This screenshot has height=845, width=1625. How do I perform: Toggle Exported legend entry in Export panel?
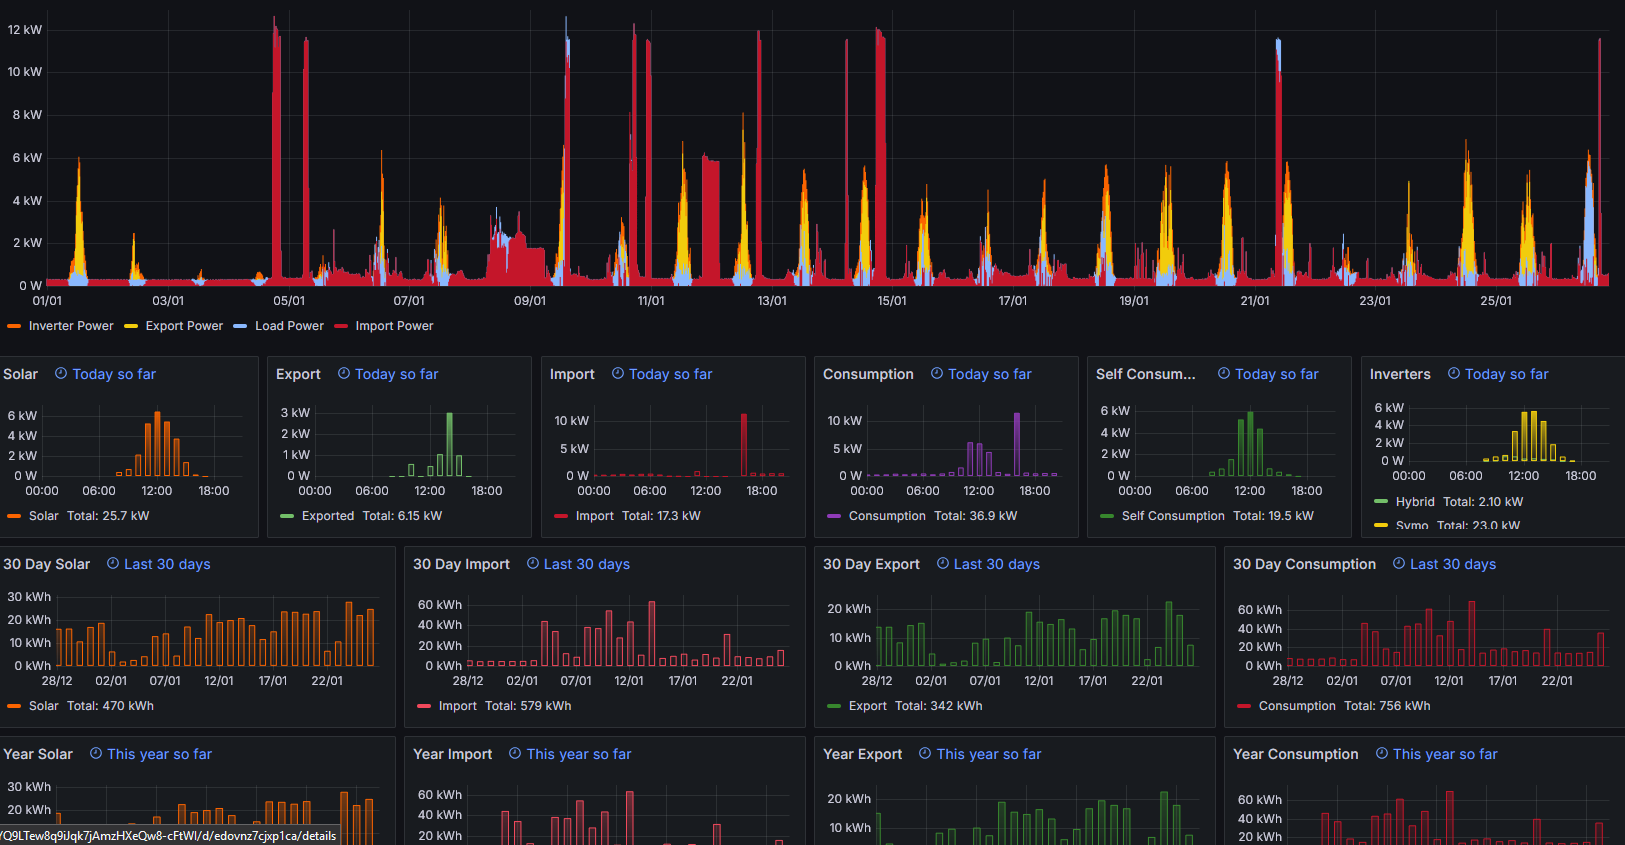(x=328, y=516)
